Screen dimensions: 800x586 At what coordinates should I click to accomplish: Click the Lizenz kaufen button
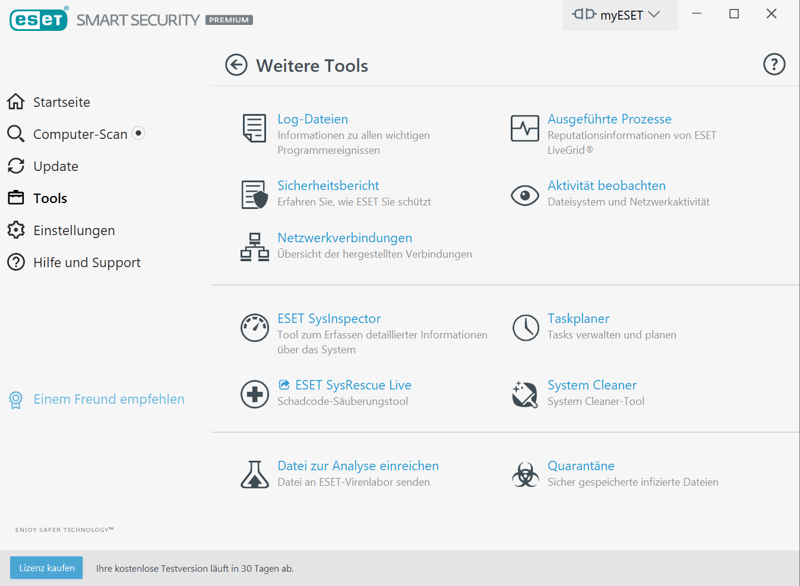[47, 568]
